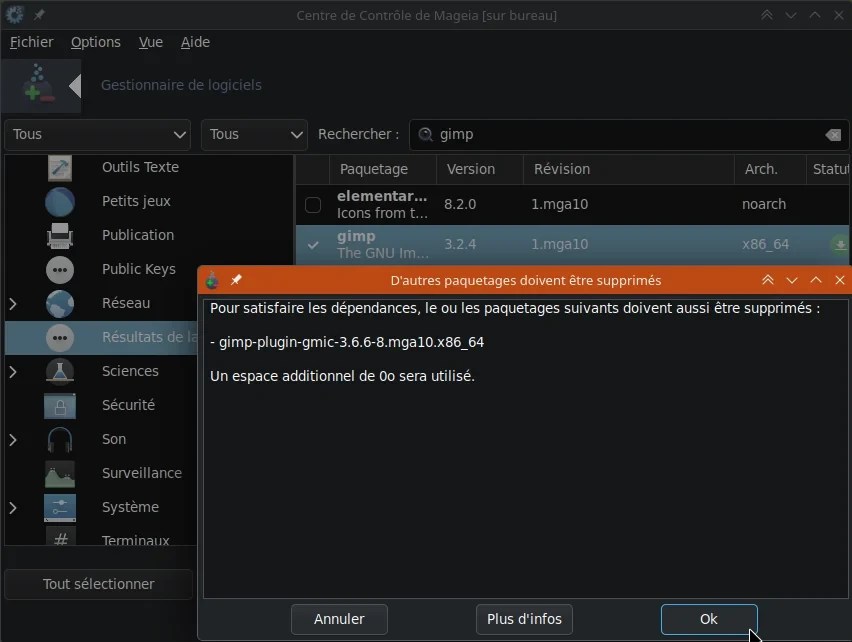
Task: Tick the elementary package checkbox
Action: tap(313, 205)
